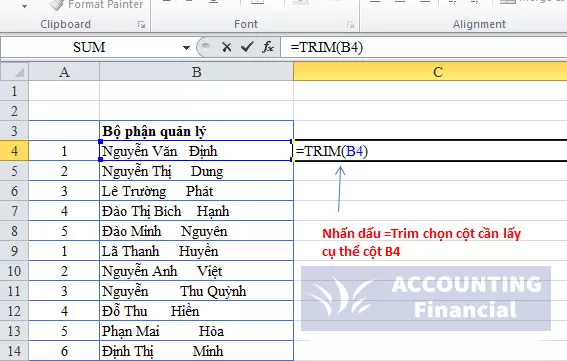The width and height of the screenshot is (567, 361).
Task: Expand the Name Box dropdown arrow
Action: click(186, 47)
